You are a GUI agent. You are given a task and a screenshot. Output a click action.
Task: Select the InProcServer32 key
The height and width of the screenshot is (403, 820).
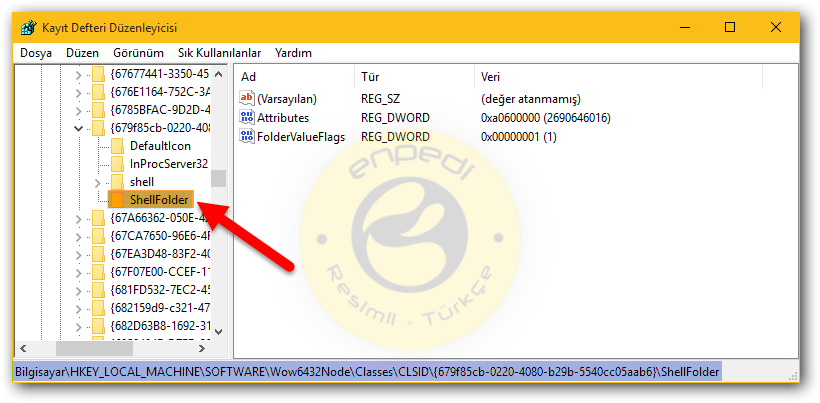click(x=169, y=164)
